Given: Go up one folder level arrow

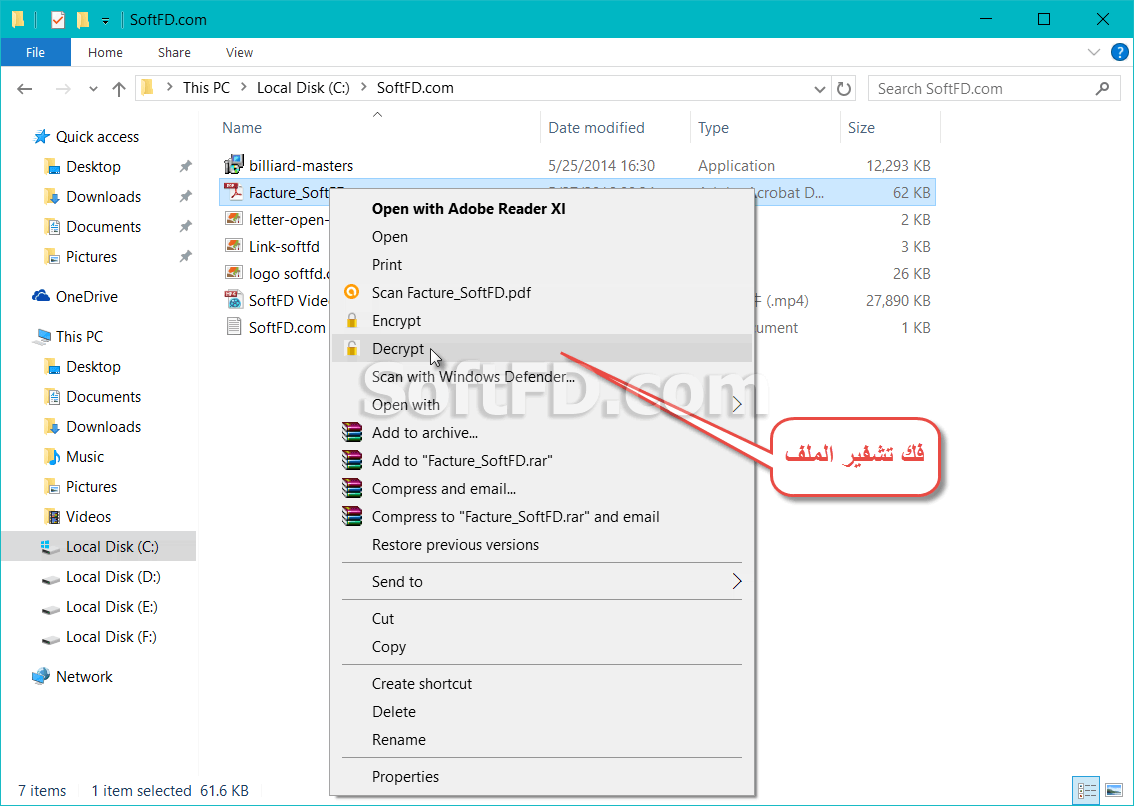Looking at the screenshot, I should click(x=119, y=88).
